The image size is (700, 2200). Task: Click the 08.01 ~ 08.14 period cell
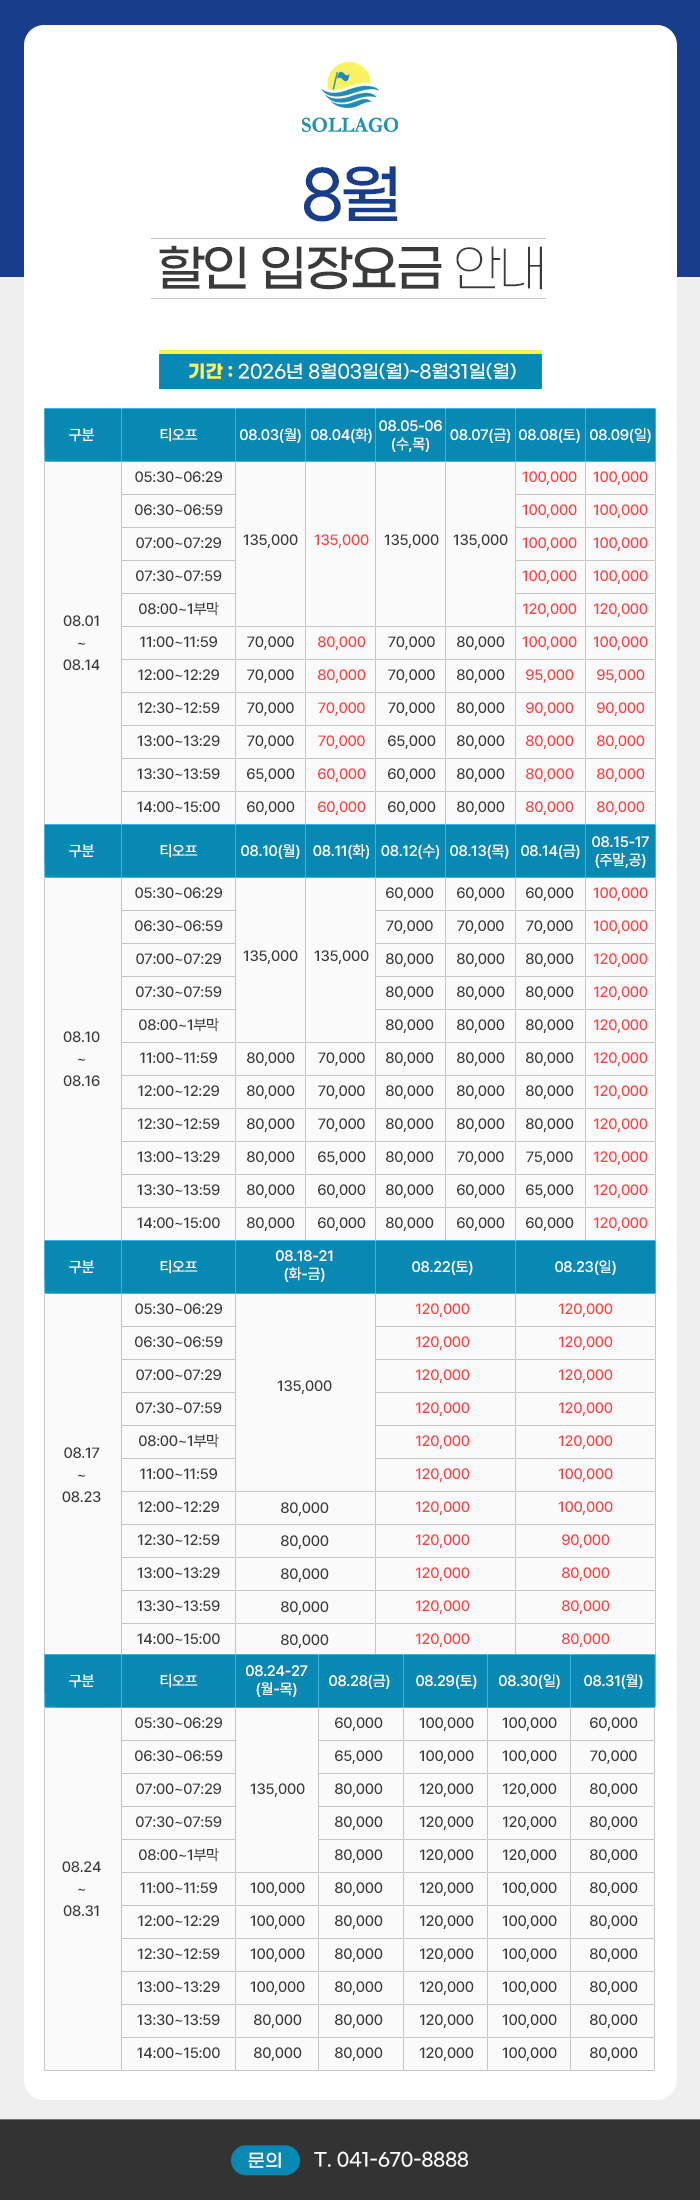pos(82,643)
